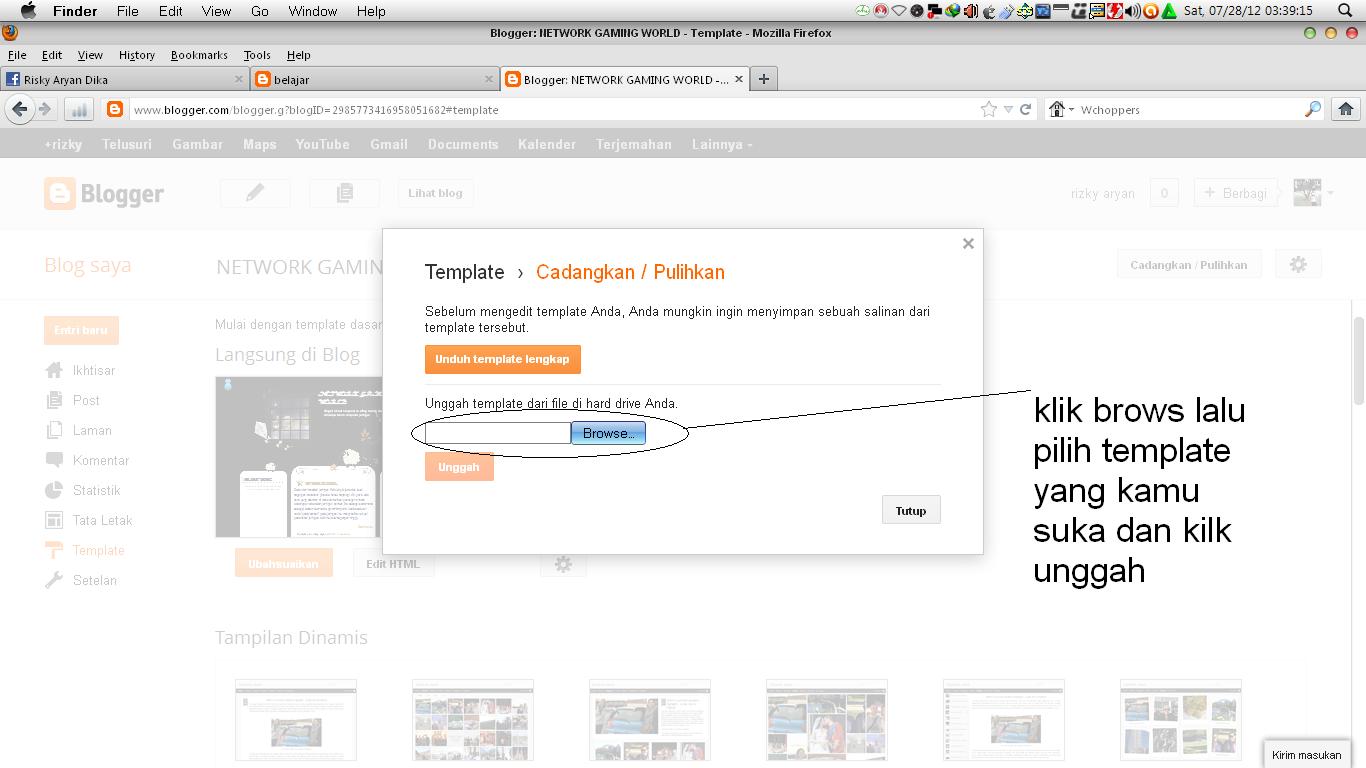Close the belajar tab

pos(489,79)
